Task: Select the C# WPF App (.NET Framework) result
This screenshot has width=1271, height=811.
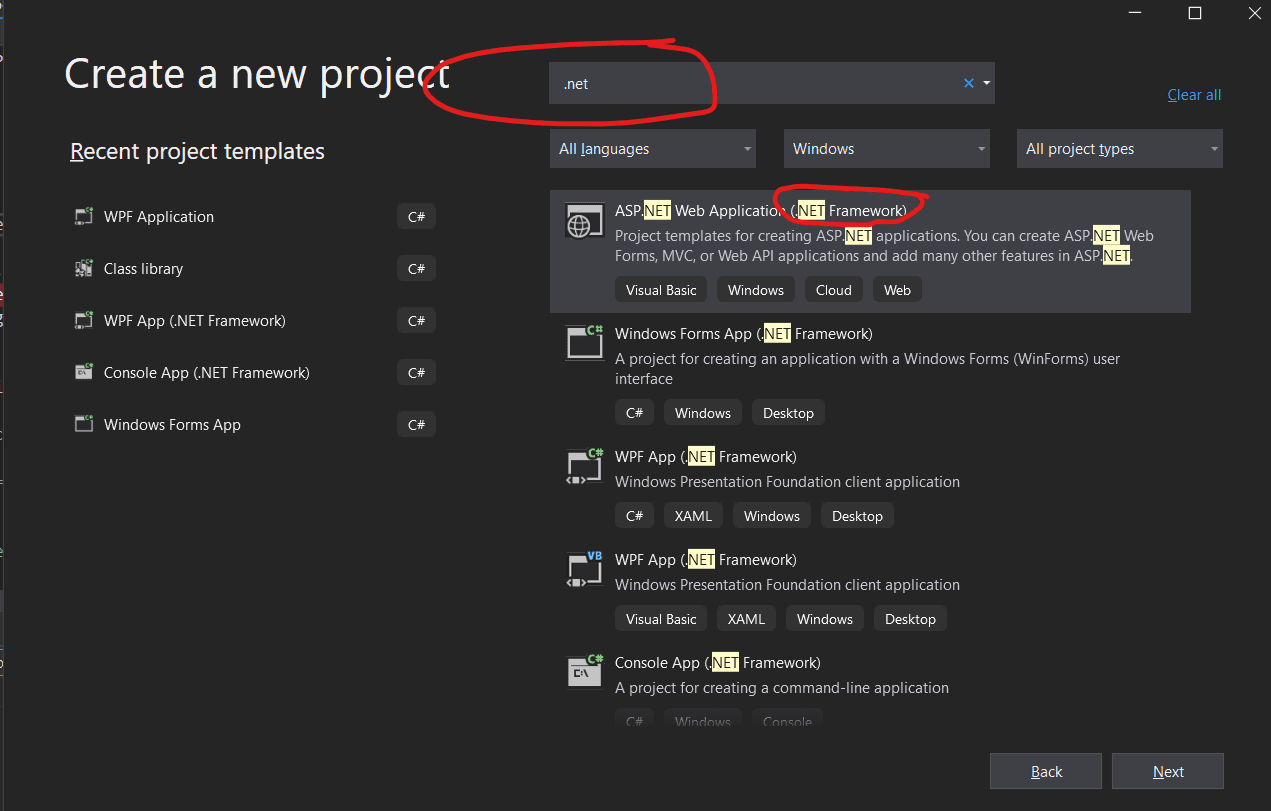Action: (870, 488)
